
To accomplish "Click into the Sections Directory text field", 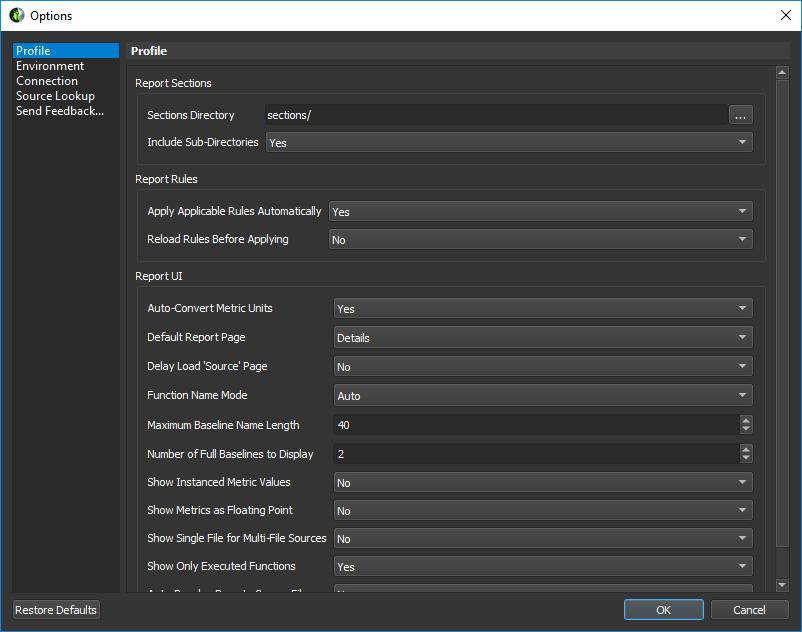I will [495, 115].
